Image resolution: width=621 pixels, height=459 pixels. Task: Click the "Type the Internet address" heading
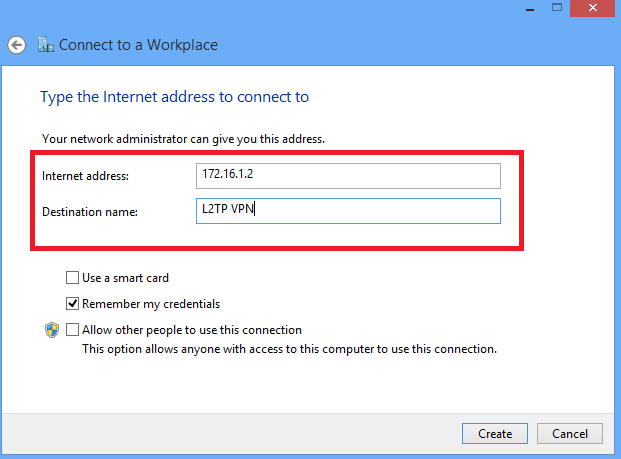(175, 97)
